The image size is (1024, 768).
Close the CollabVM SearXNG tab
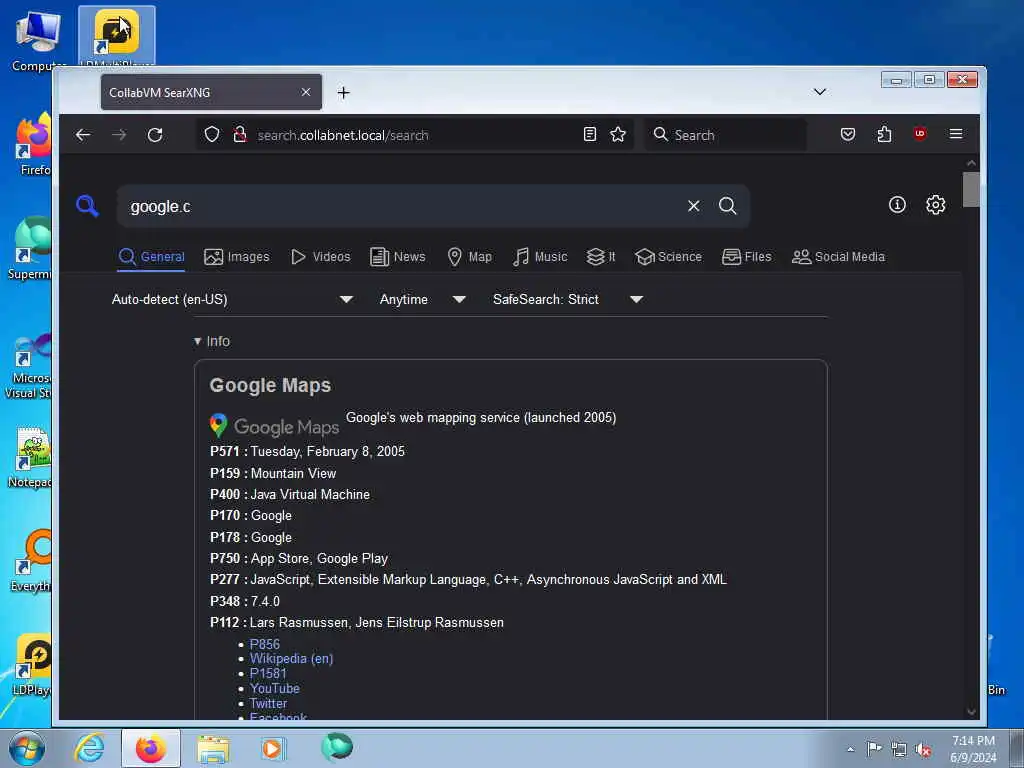pyautogui.click(x=306, y=92)
